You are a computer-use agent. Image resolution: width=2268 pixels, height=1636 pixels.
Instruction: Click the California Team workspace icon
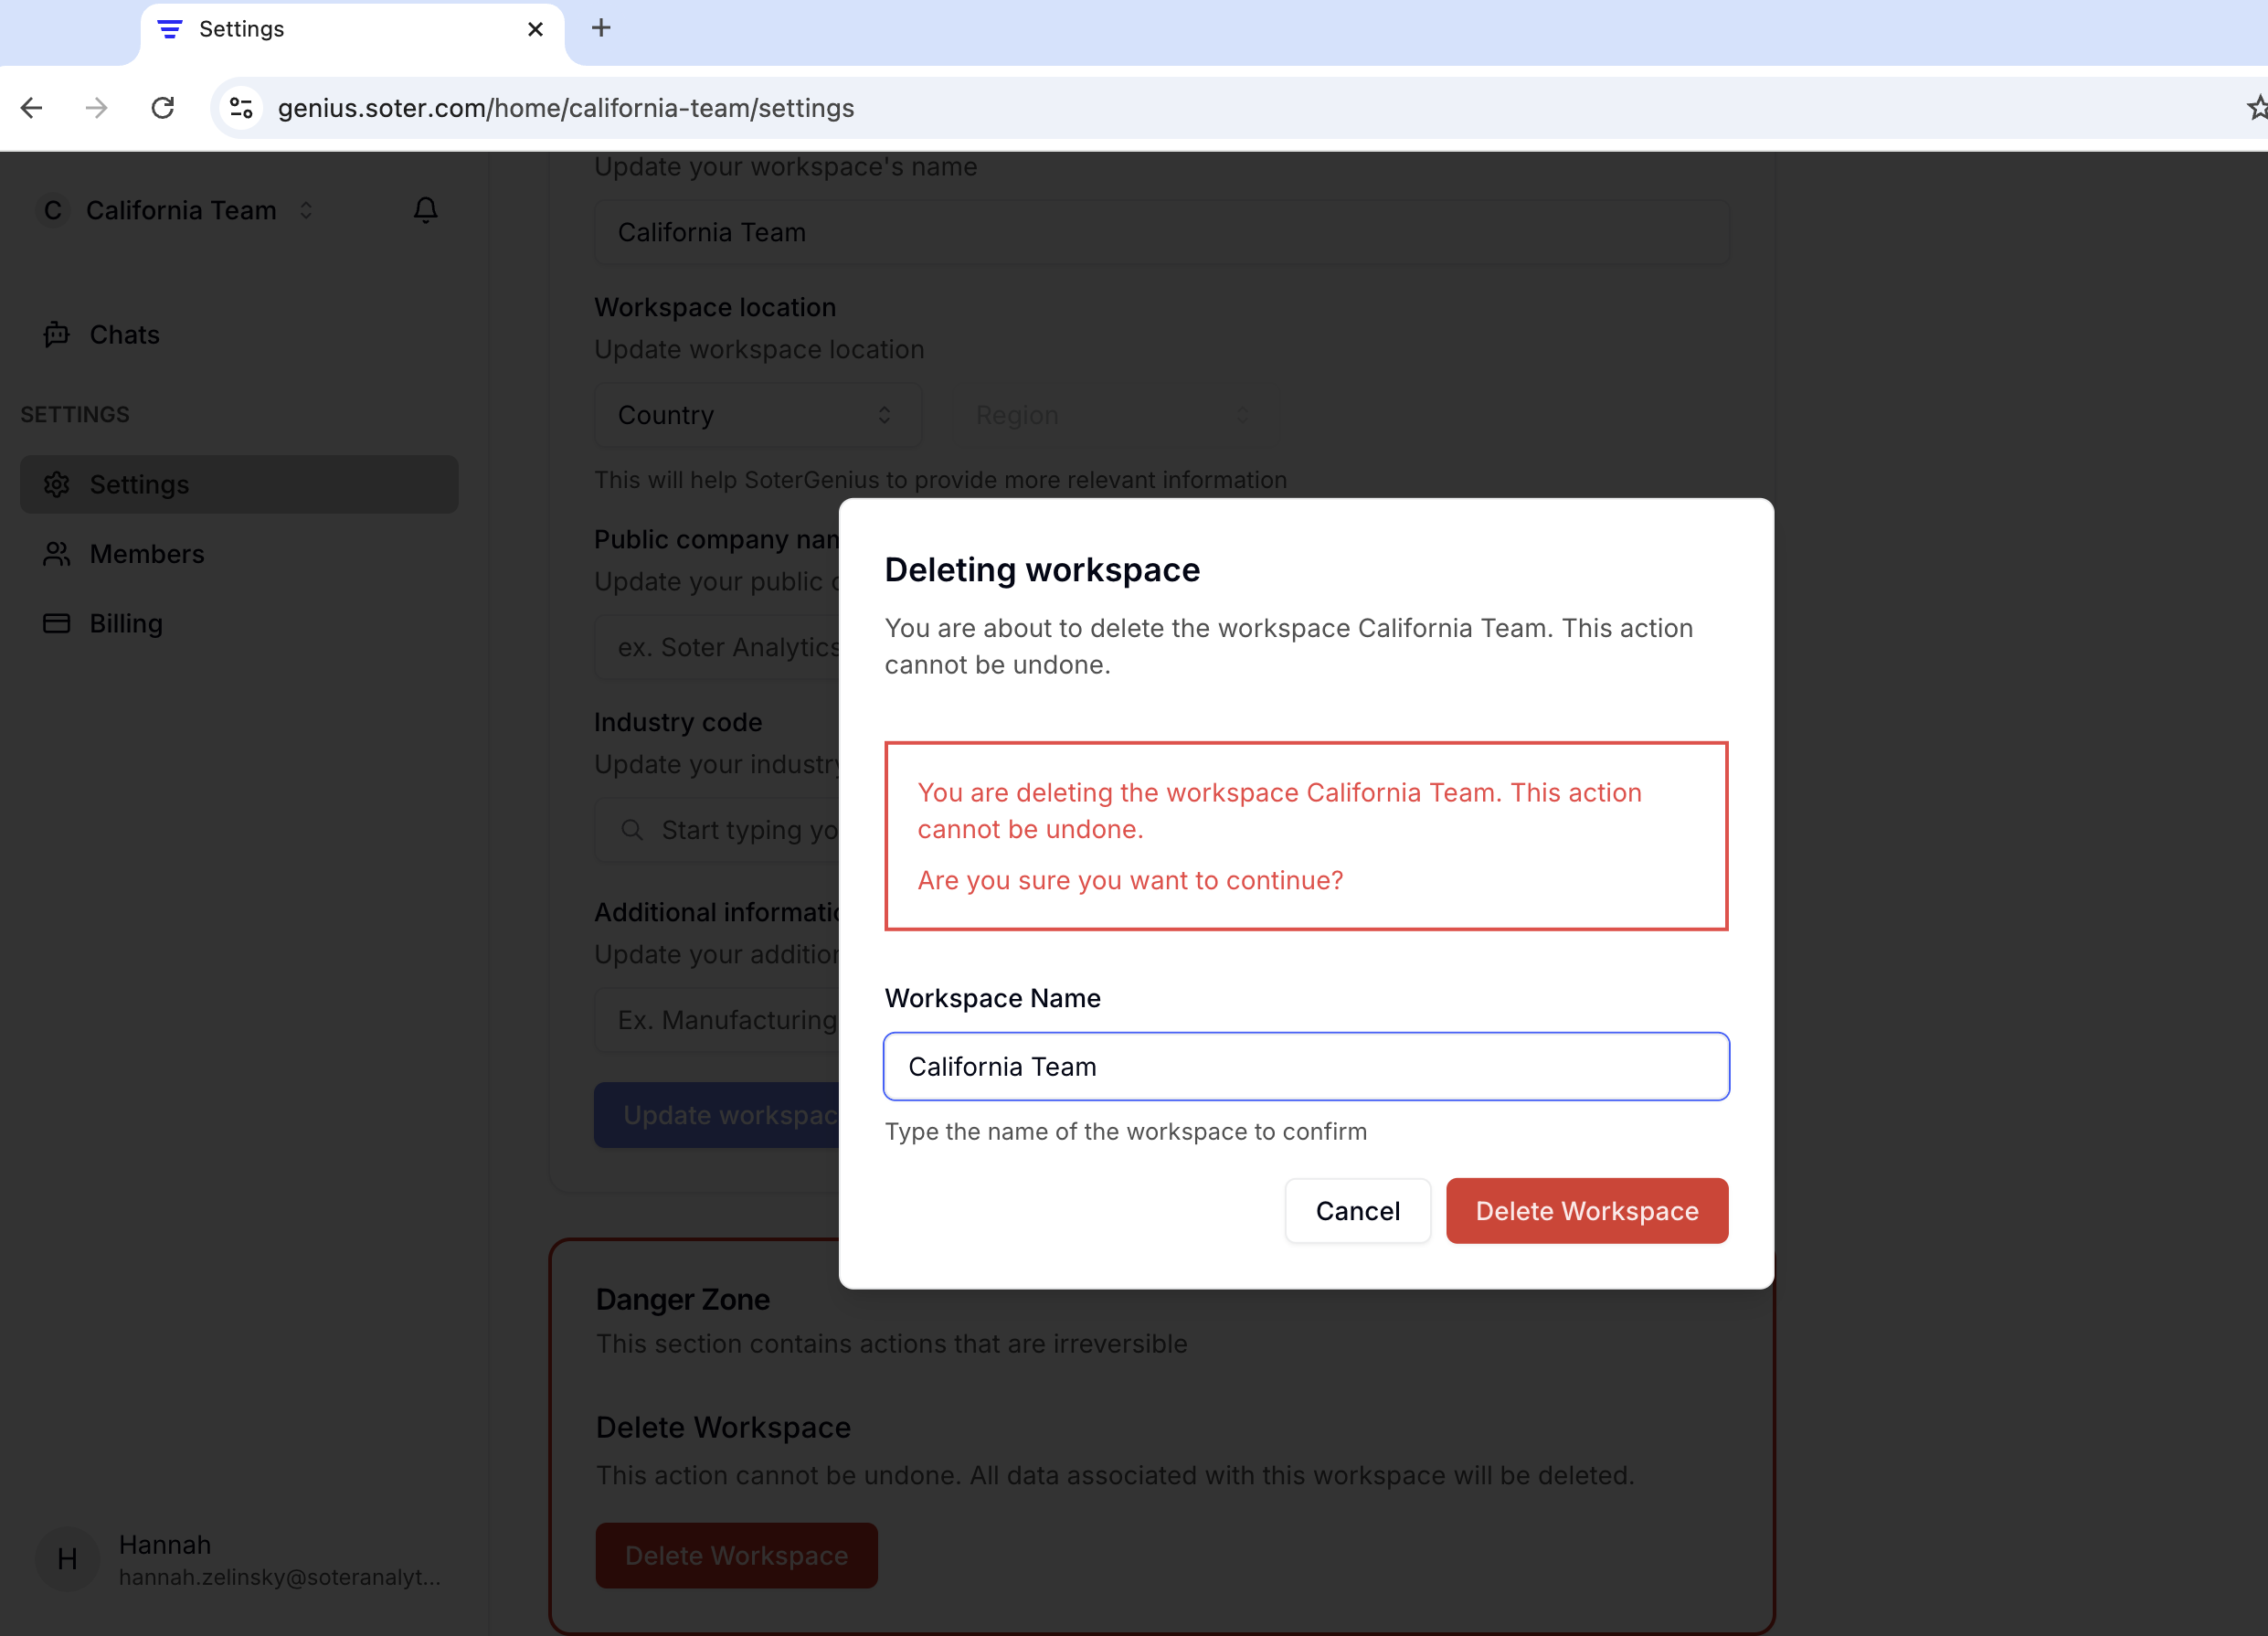coord(53,207)
